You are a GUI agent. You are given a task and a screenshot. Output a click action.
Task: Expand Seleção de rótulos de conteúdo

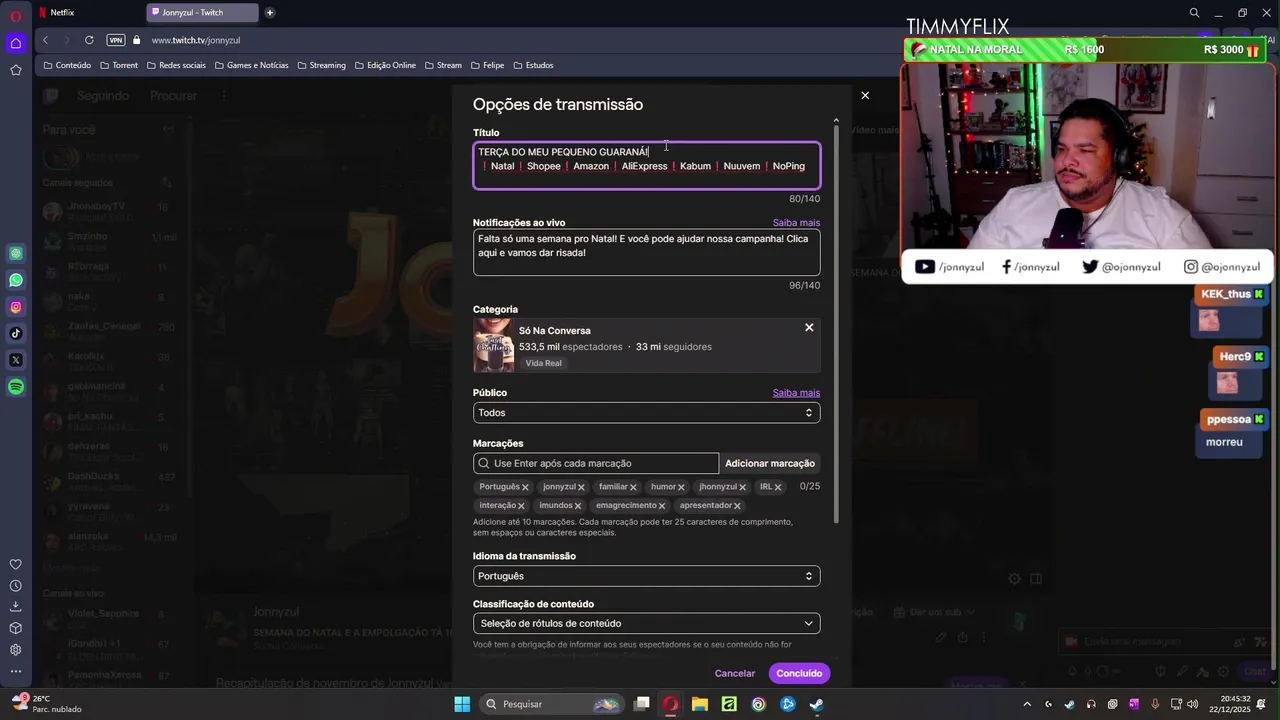click(646, 623)
